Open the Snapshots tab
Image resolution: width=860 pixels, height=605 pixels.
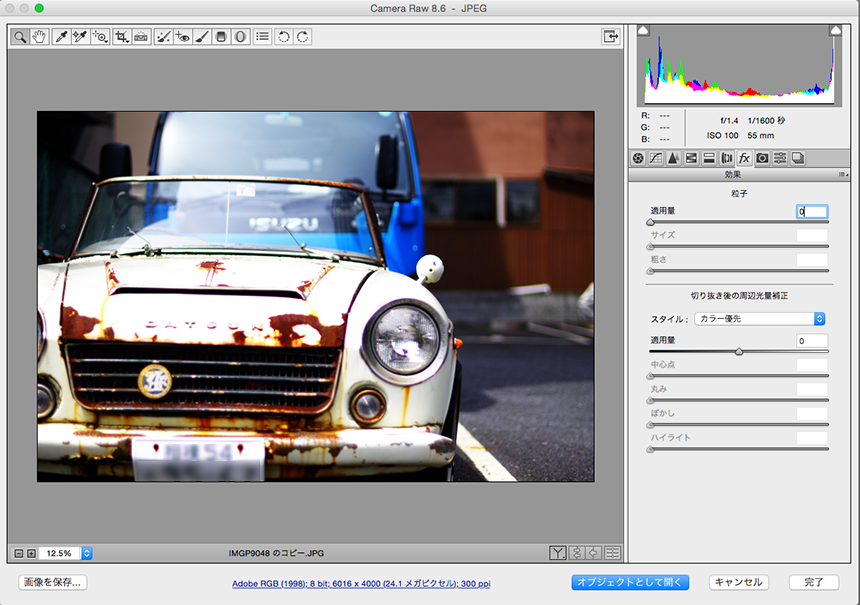(797, 159)
